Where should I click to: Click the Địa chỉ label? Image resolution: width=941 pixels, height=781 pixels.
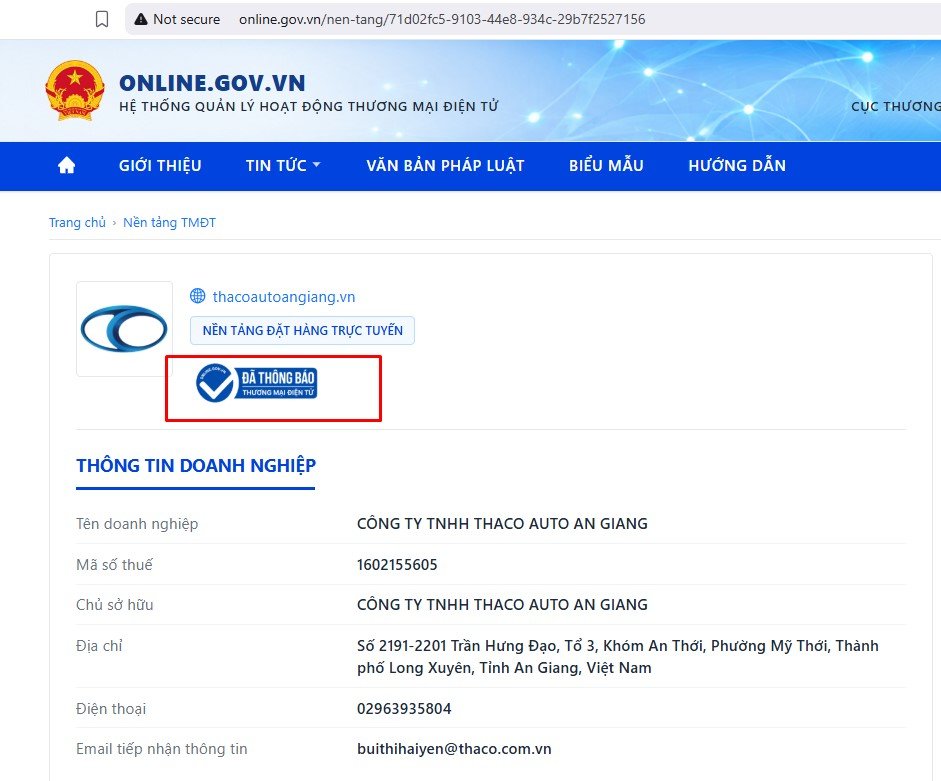(99, 646)
